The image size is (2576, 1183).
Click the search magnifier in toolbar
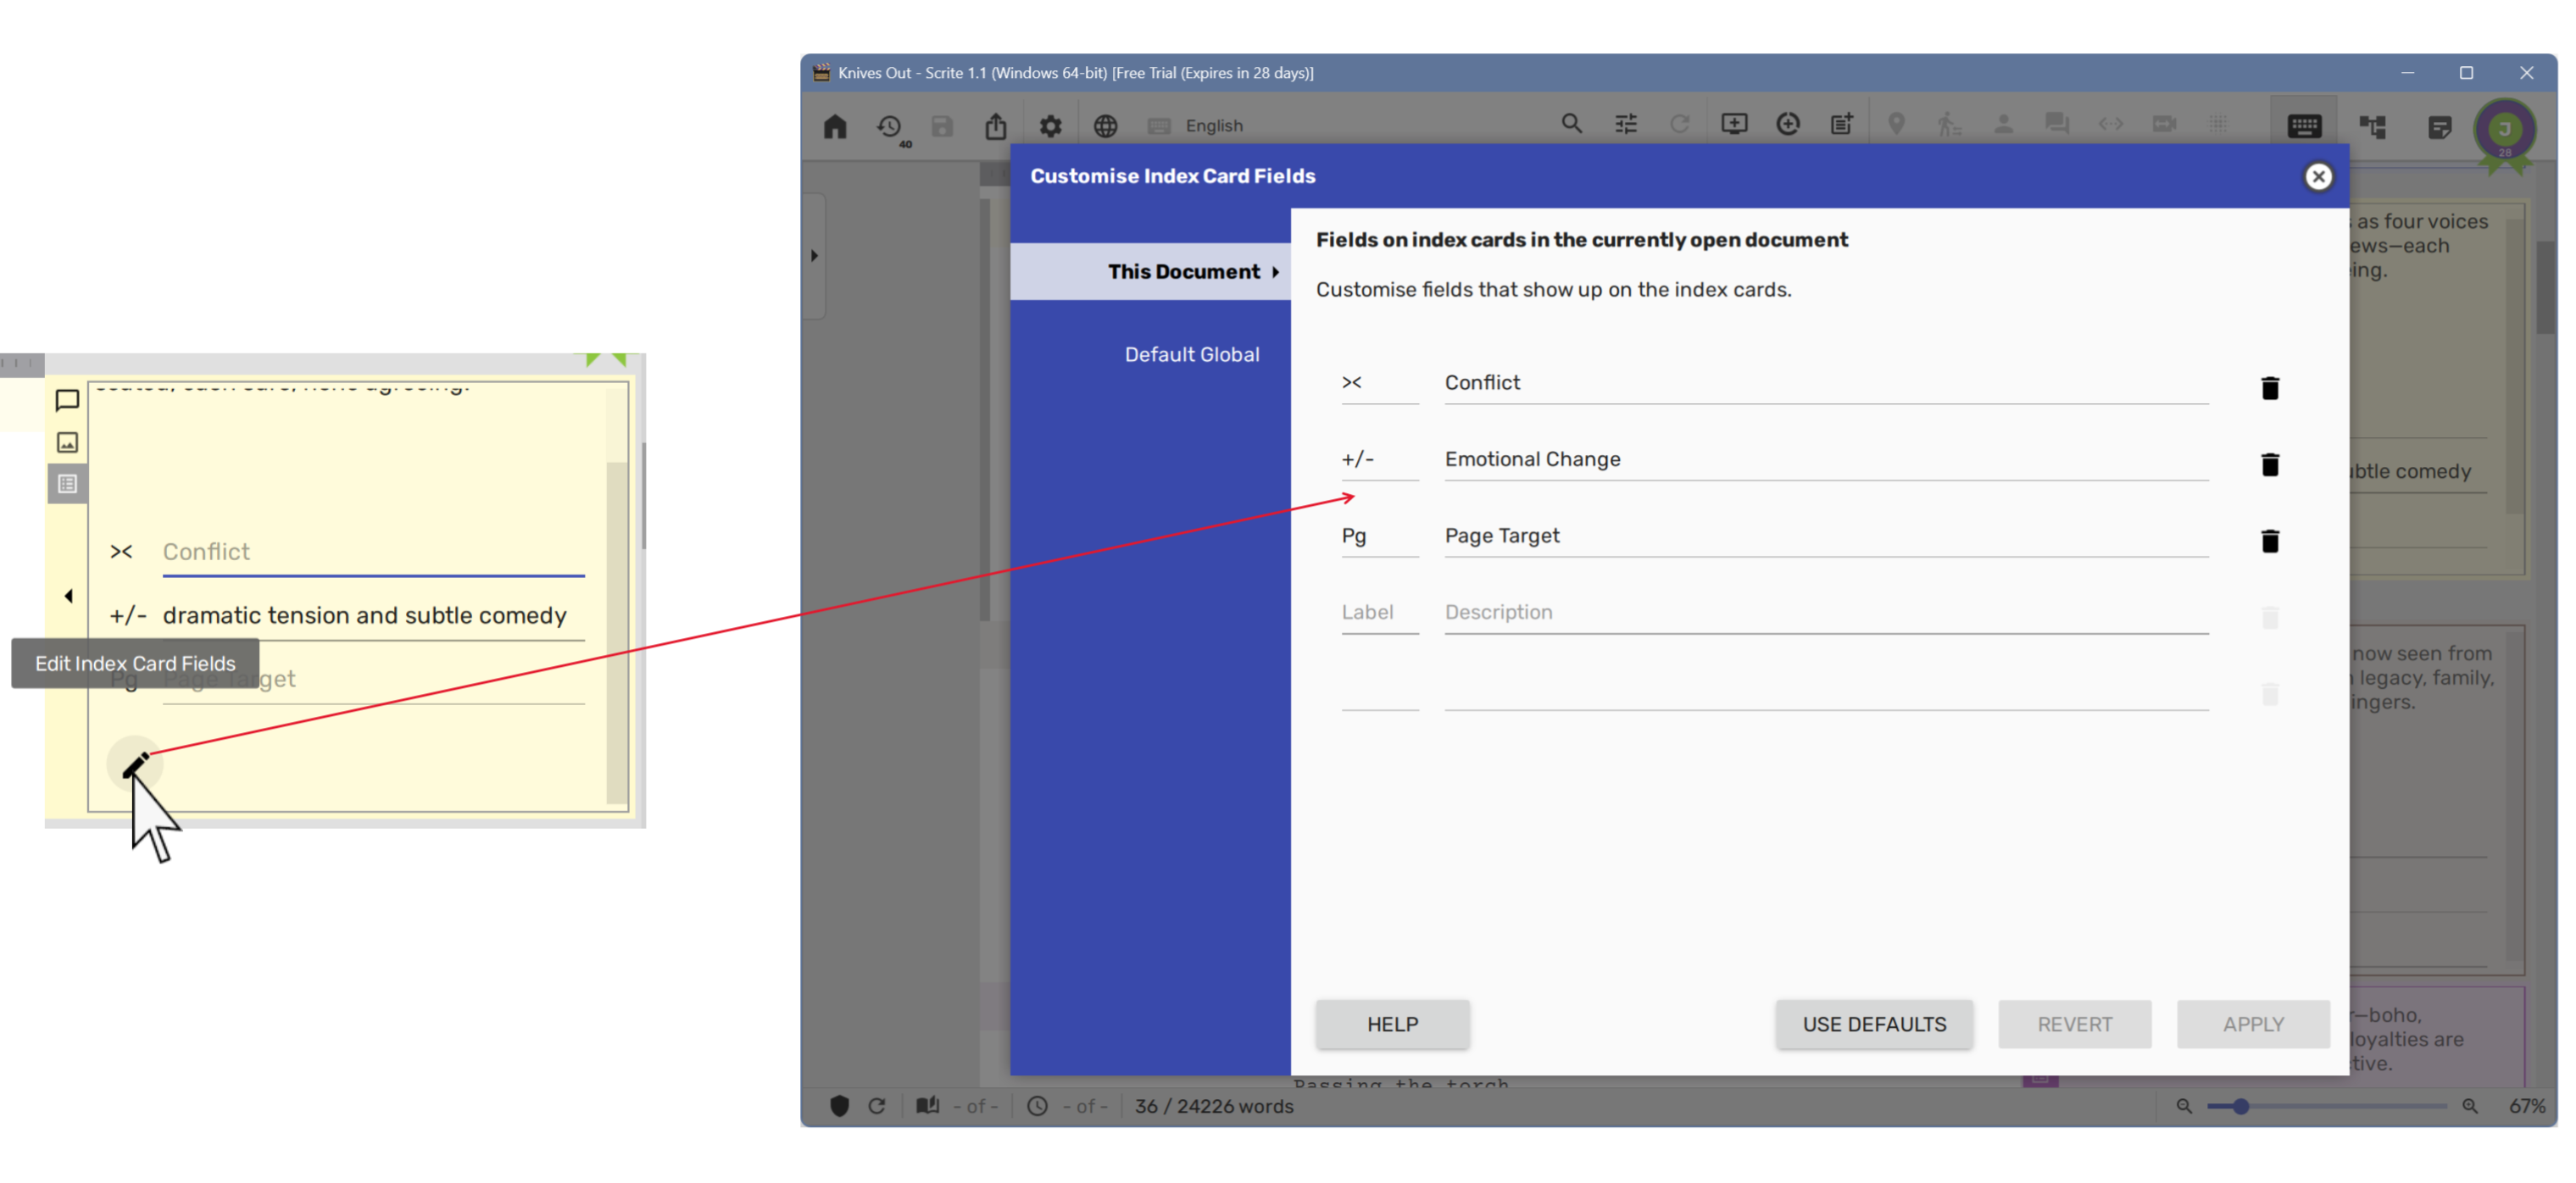(x=1571, y=124)
